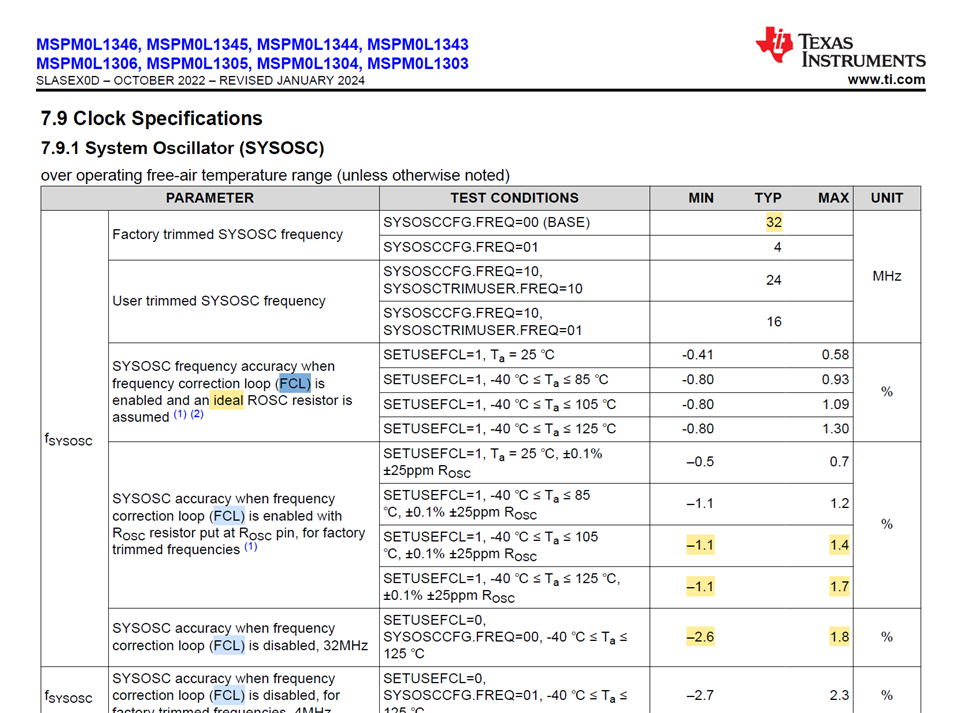Click the selected FCL word highlighted in blue
The image size is (959, 713).
[295, 383]
